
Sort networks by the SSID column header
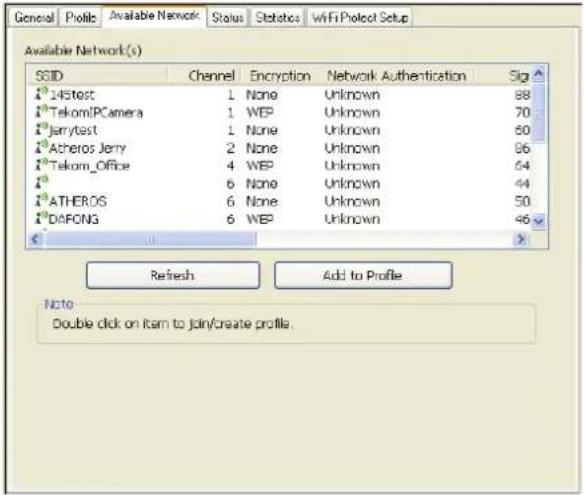coord(97,76)
